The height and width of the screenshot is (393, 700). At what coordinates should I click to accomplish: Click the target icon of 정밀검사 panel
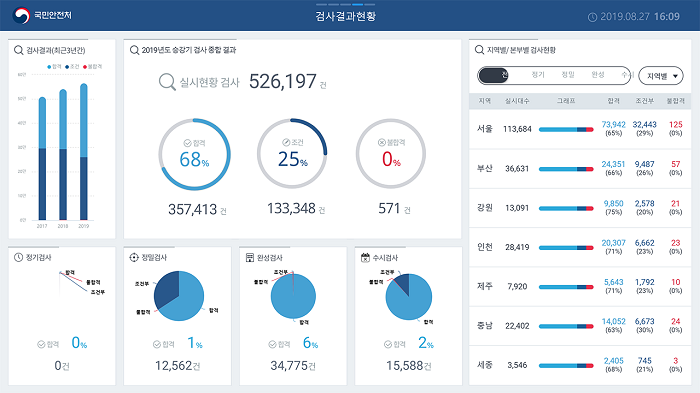tap(134, 257)
